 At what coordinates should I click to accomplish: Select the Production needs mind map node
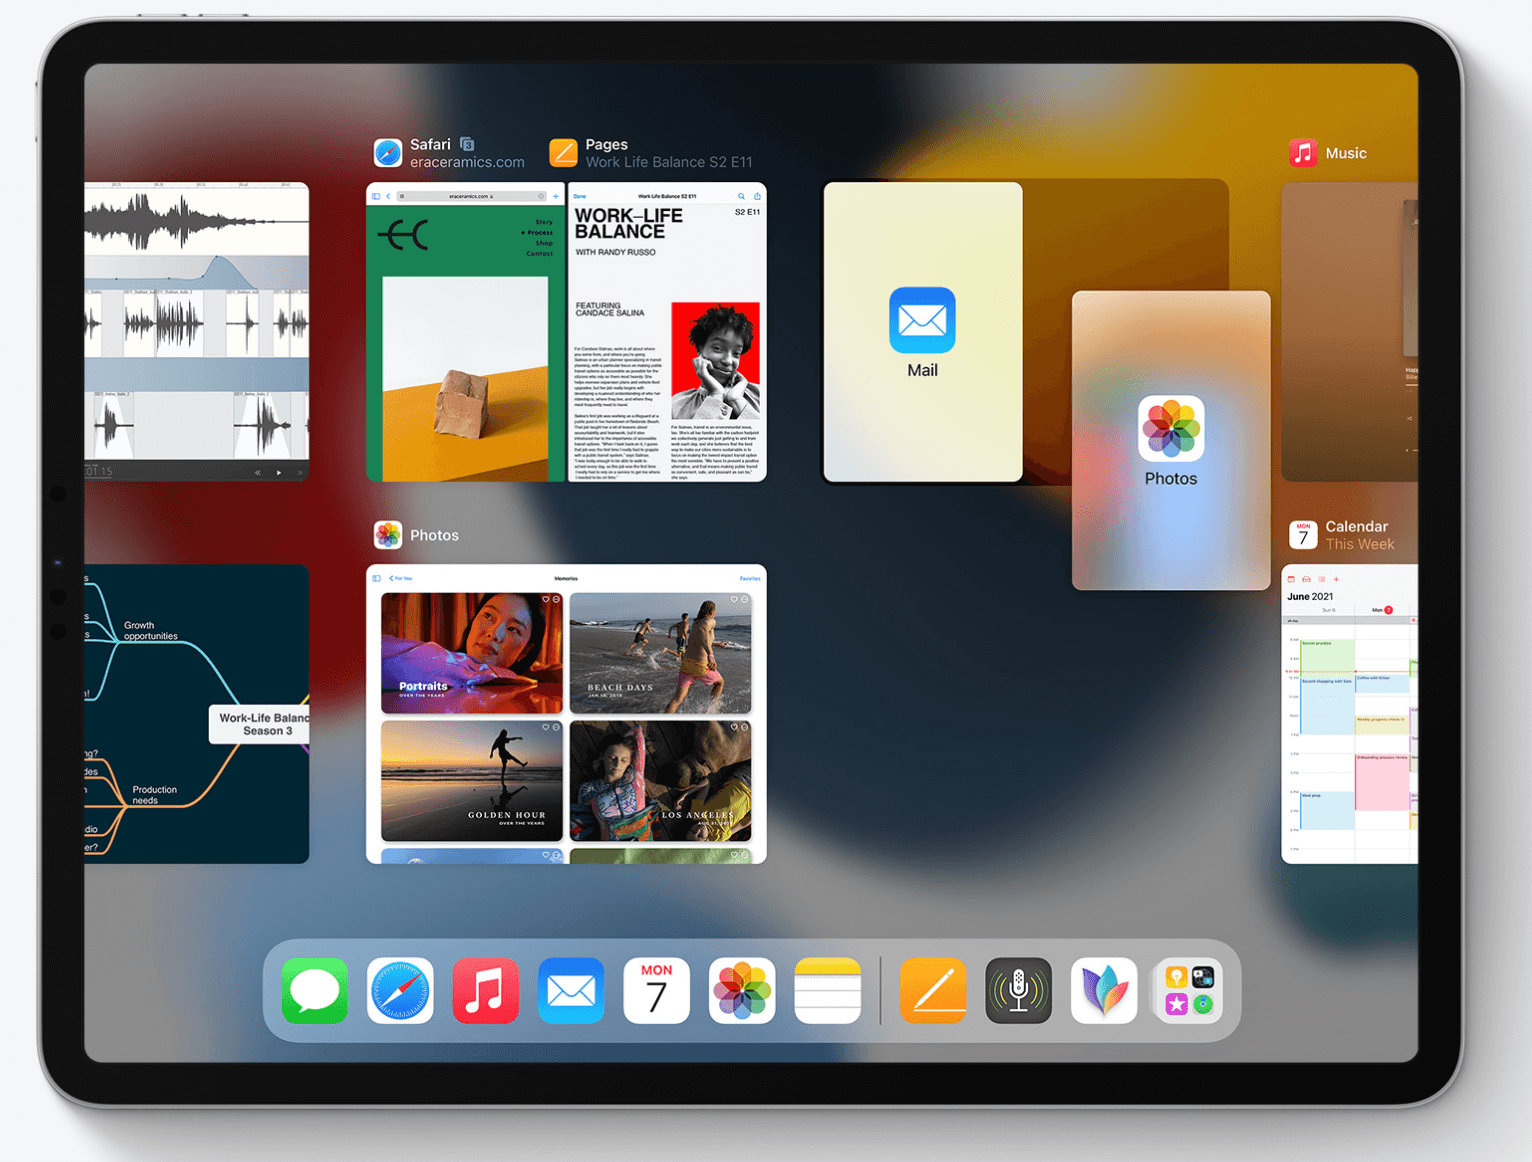coord(154,795)
